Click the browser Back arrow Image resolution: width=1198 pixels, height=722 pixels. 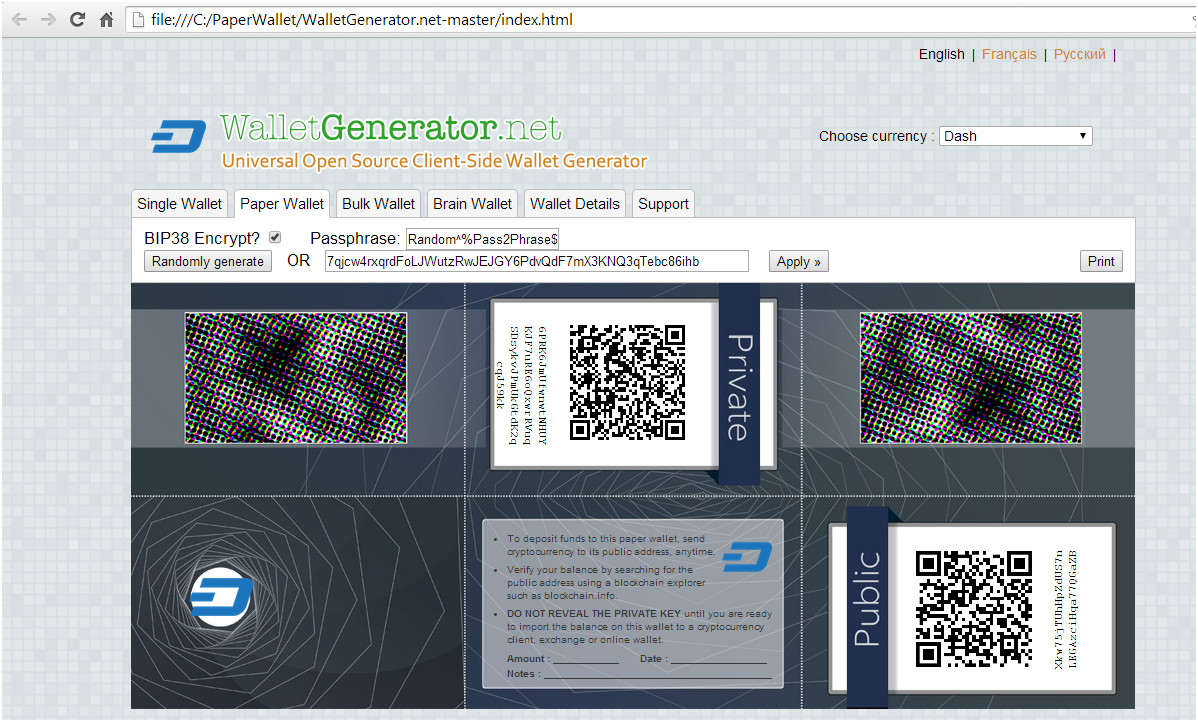pos(19,19)
